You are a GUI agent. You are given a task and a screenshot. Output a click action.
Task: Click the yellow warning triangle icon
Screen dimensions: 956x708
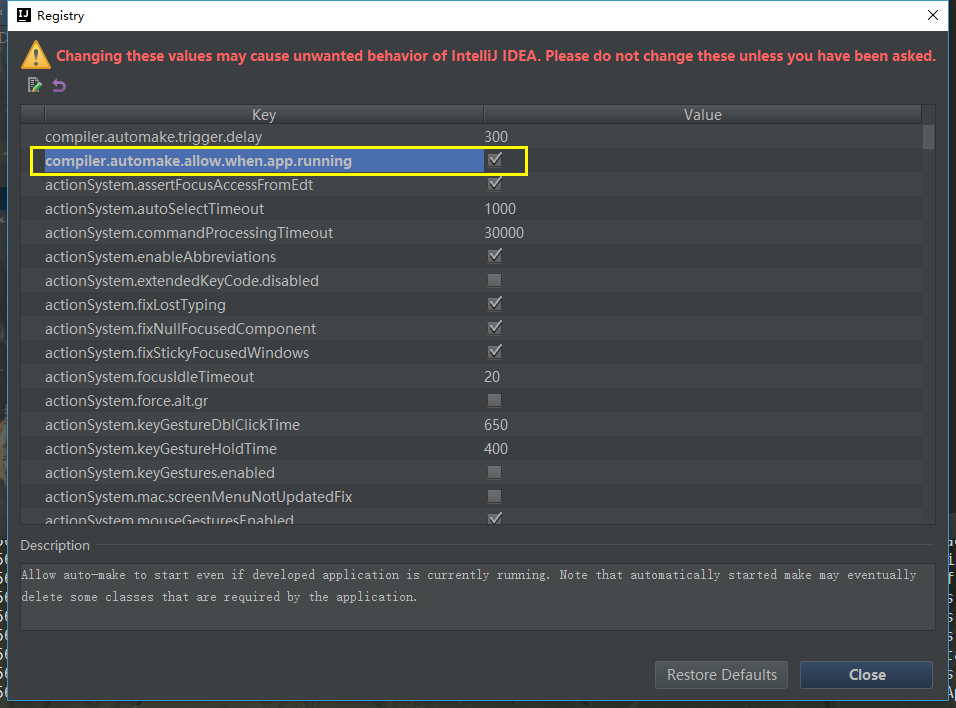tap(36, 55)
